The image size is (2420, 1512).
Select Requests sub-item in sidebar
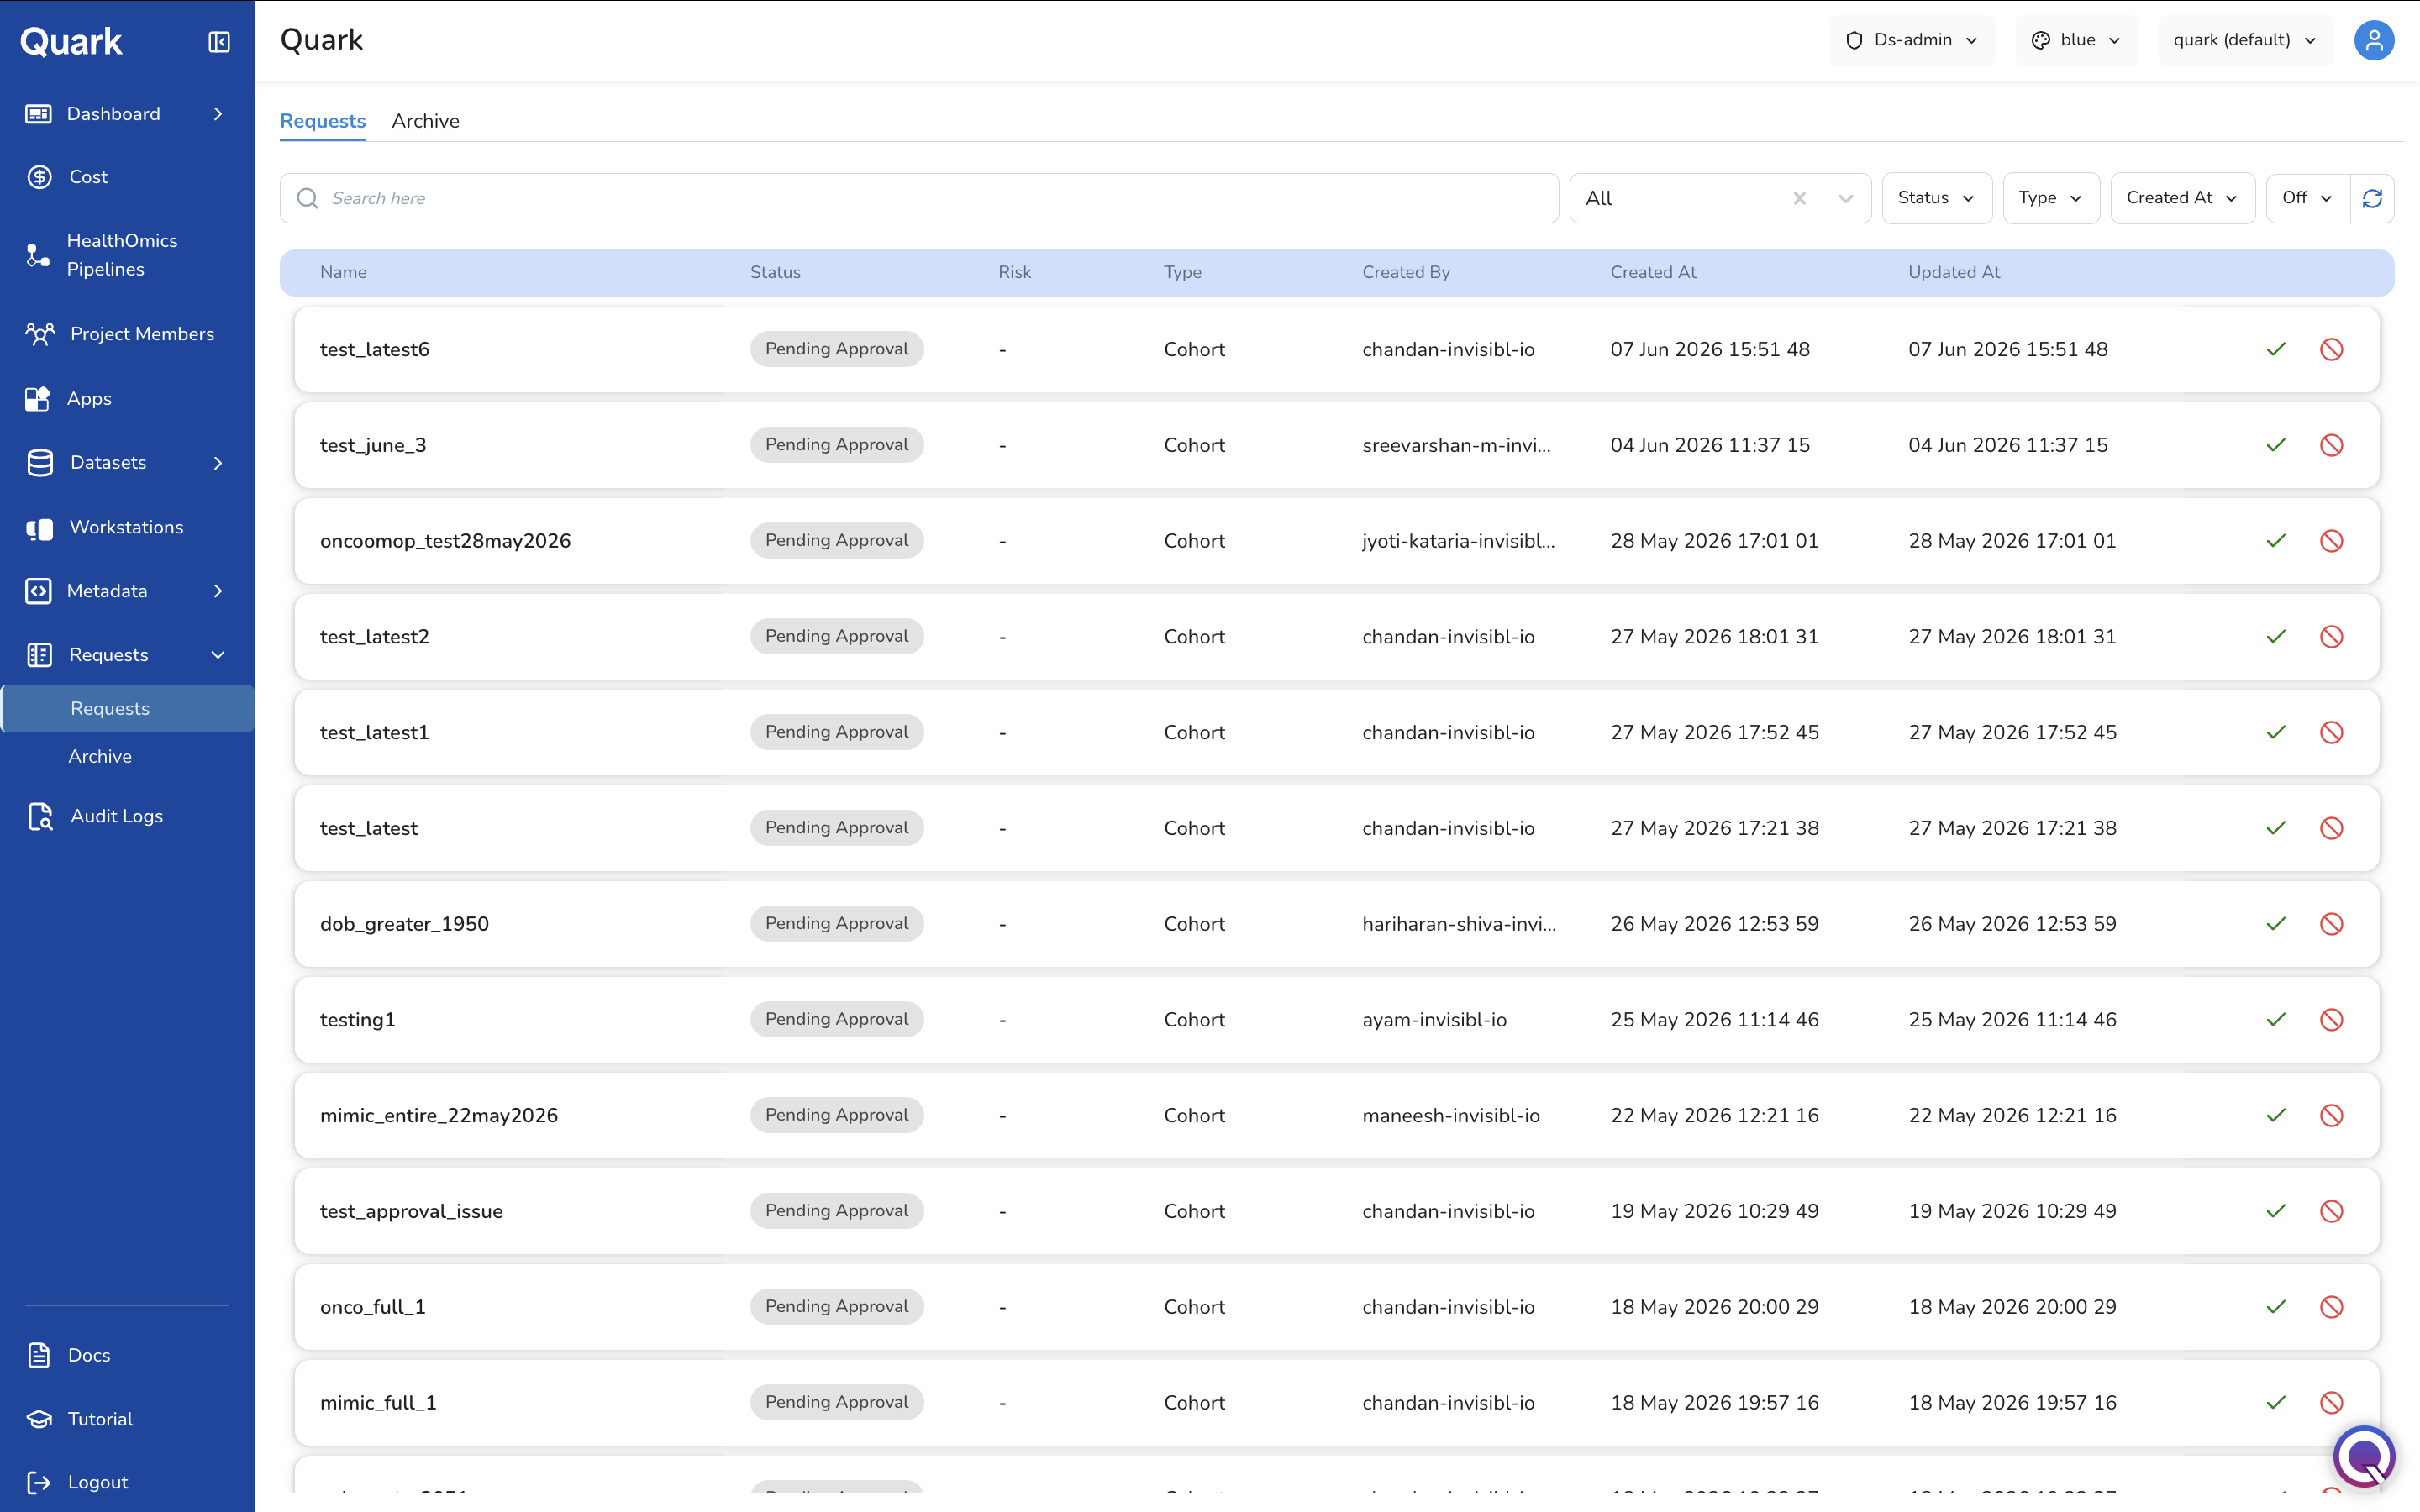click(x=128, y=708)
